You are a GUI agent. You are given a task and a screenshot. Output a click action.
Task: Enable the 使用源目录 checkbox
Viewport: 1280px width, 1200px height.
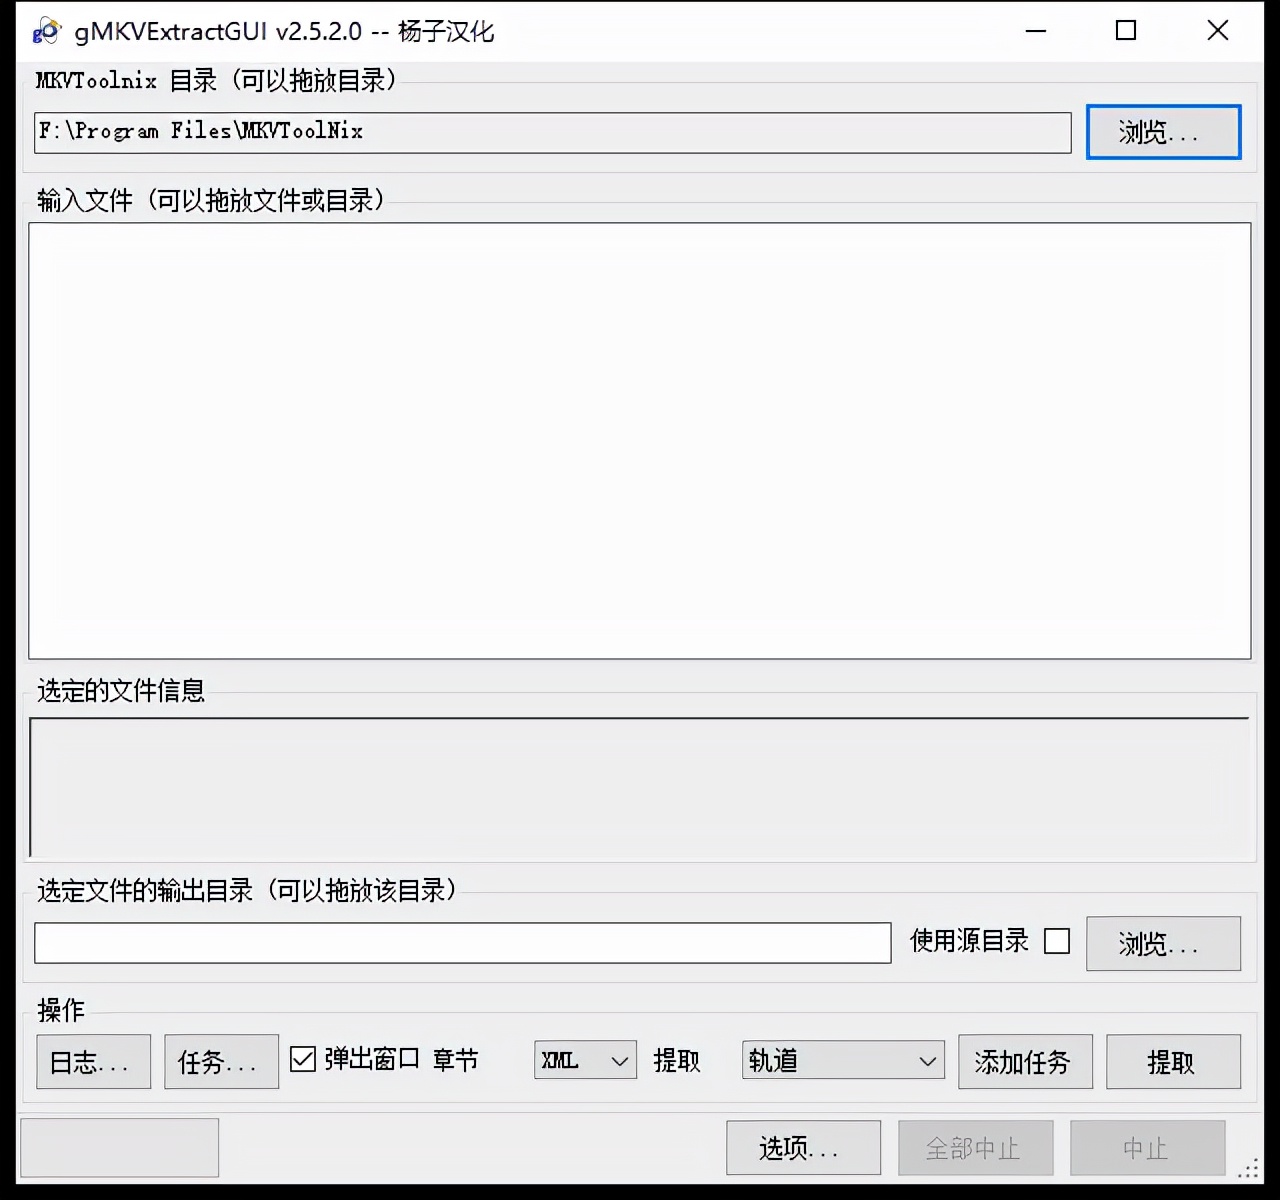1056,941
